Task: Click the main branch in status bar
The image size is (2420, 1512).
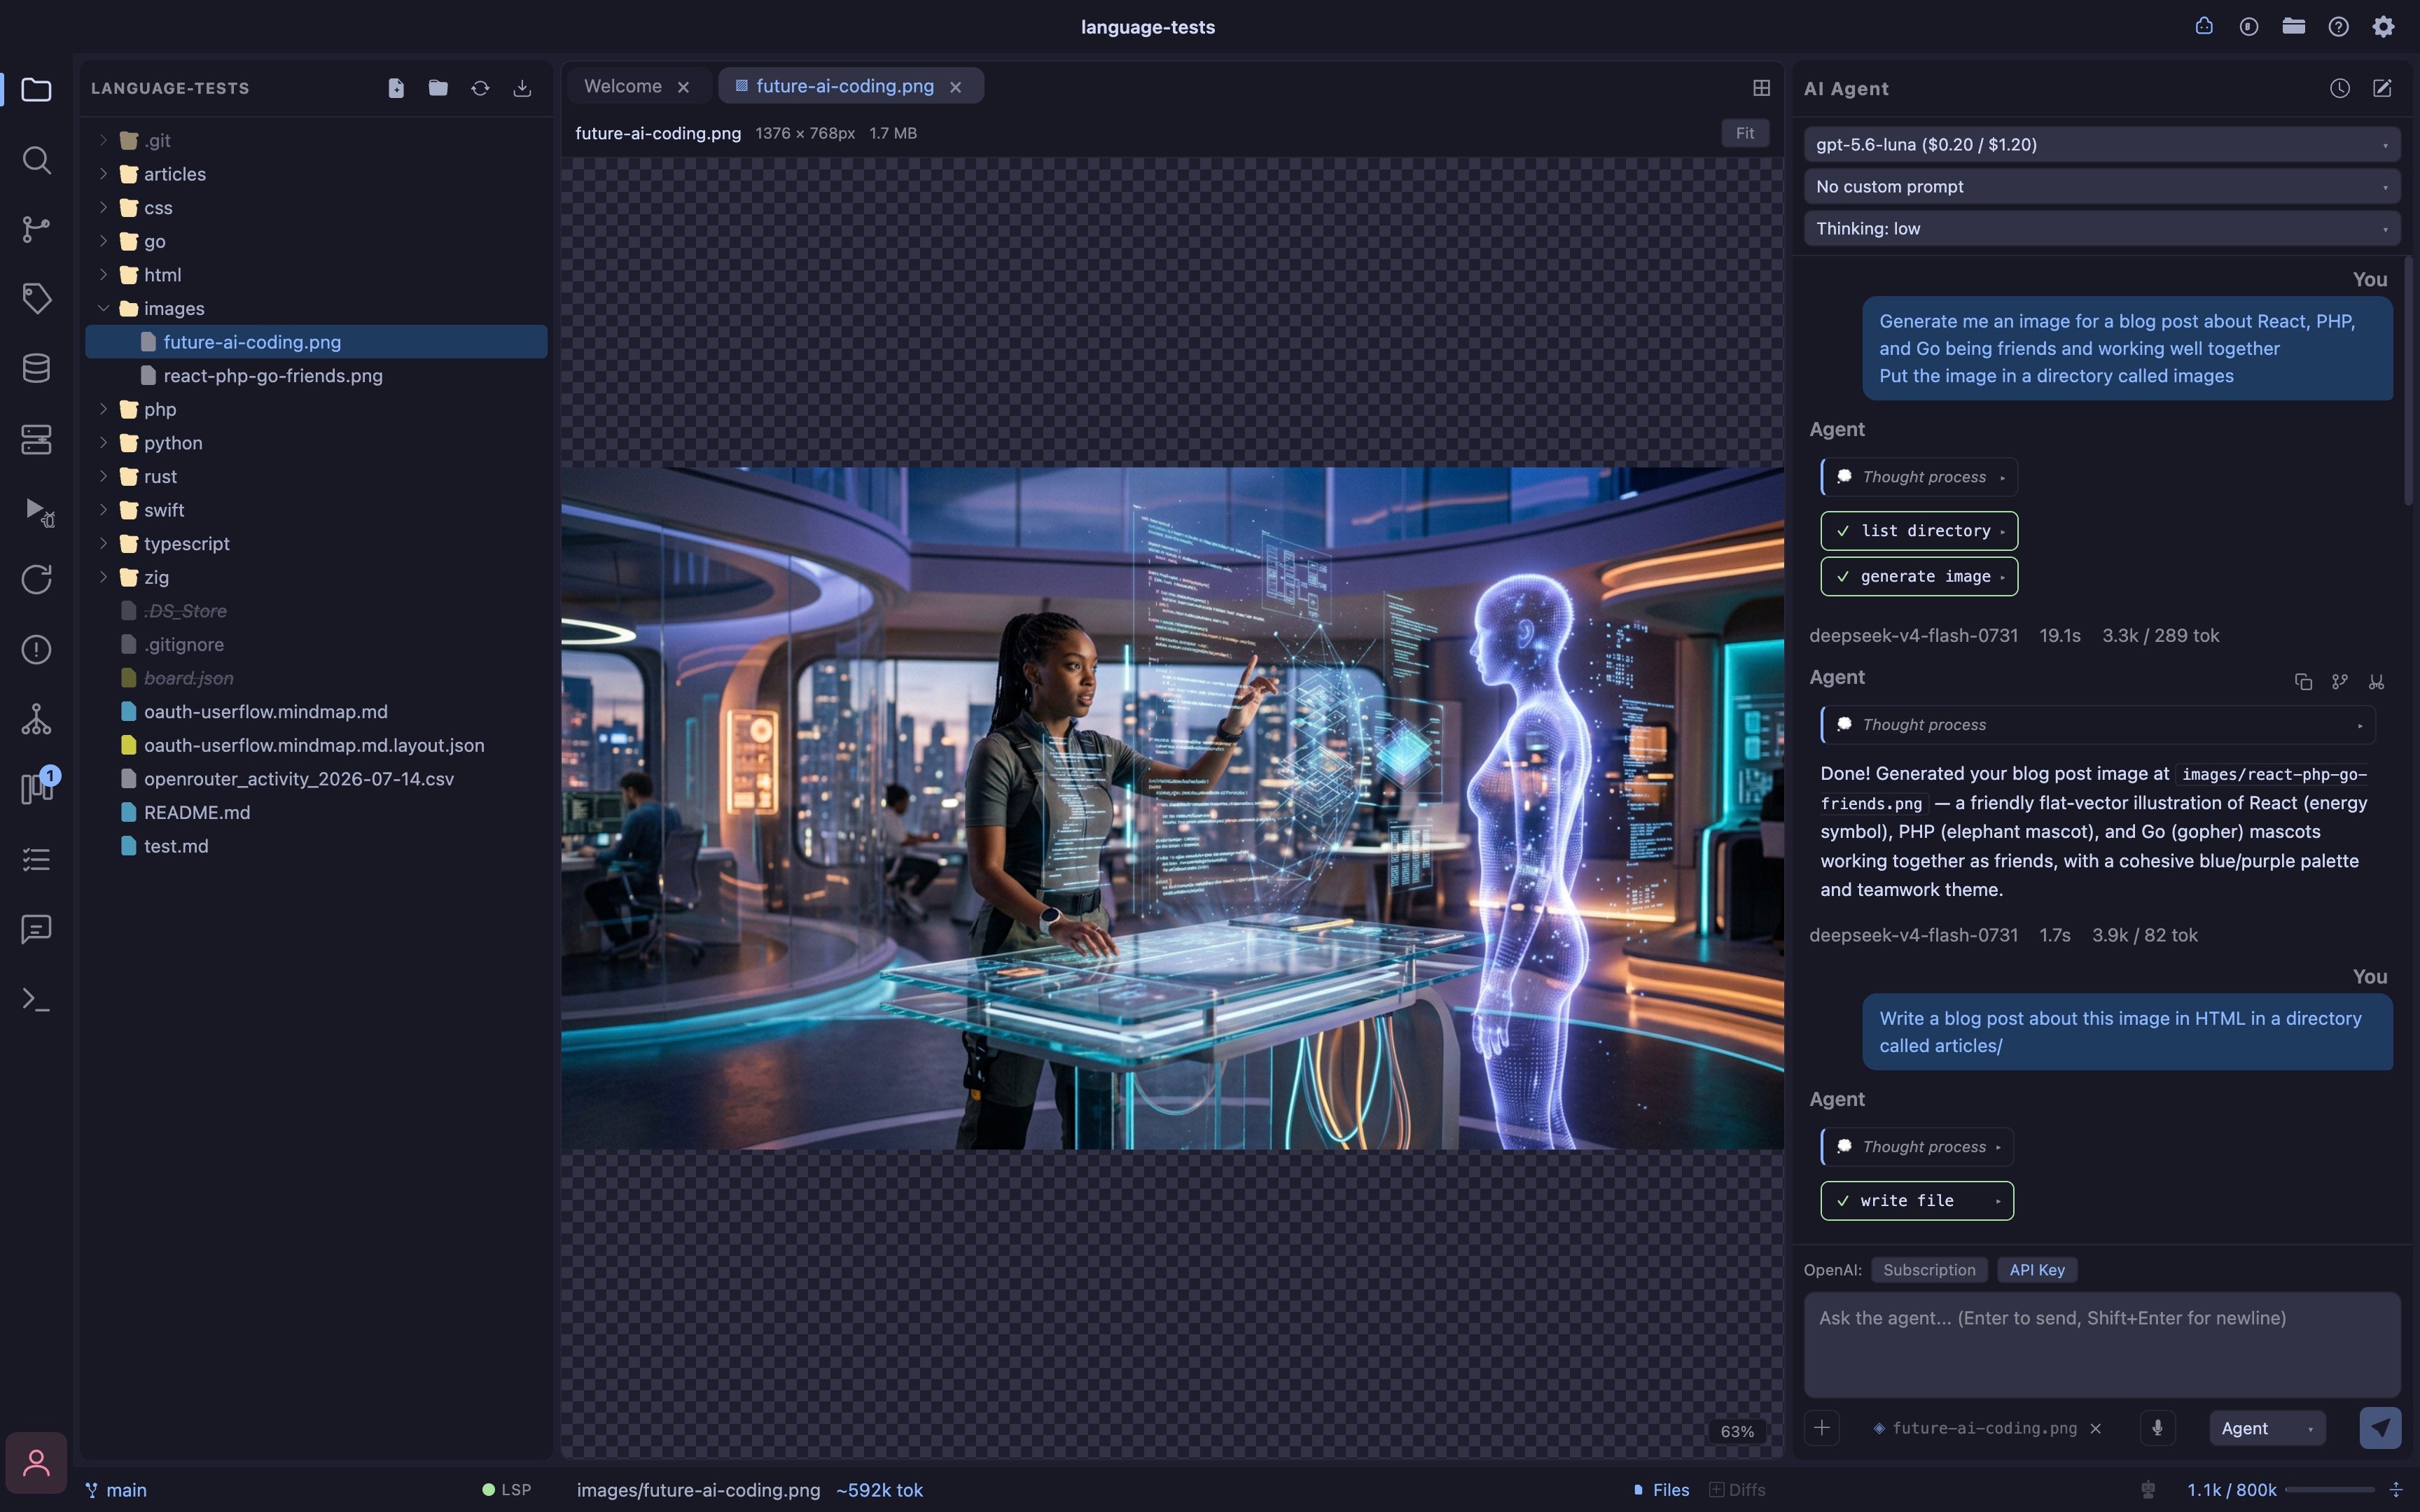Action: 116,1490
